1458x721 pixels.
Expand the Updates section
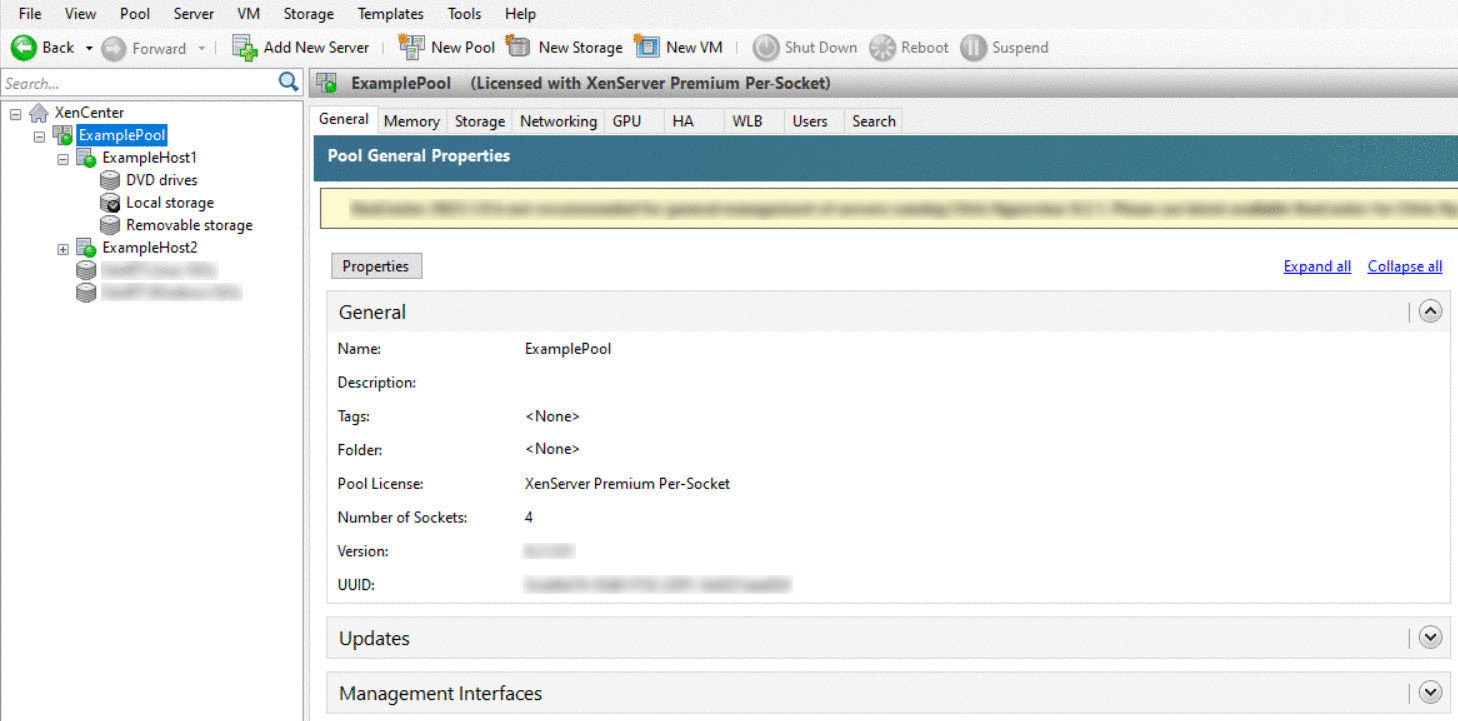click(1430, 637)
